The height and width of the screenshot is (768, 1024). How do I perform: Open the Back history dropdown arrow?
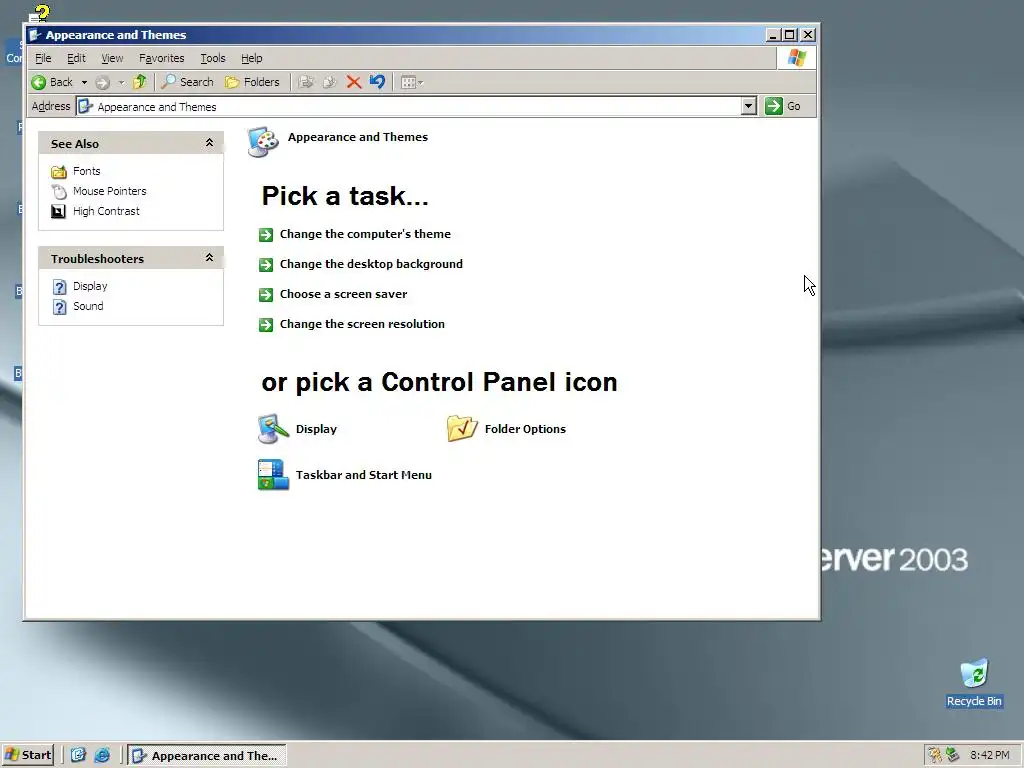[x=84, y=82]
